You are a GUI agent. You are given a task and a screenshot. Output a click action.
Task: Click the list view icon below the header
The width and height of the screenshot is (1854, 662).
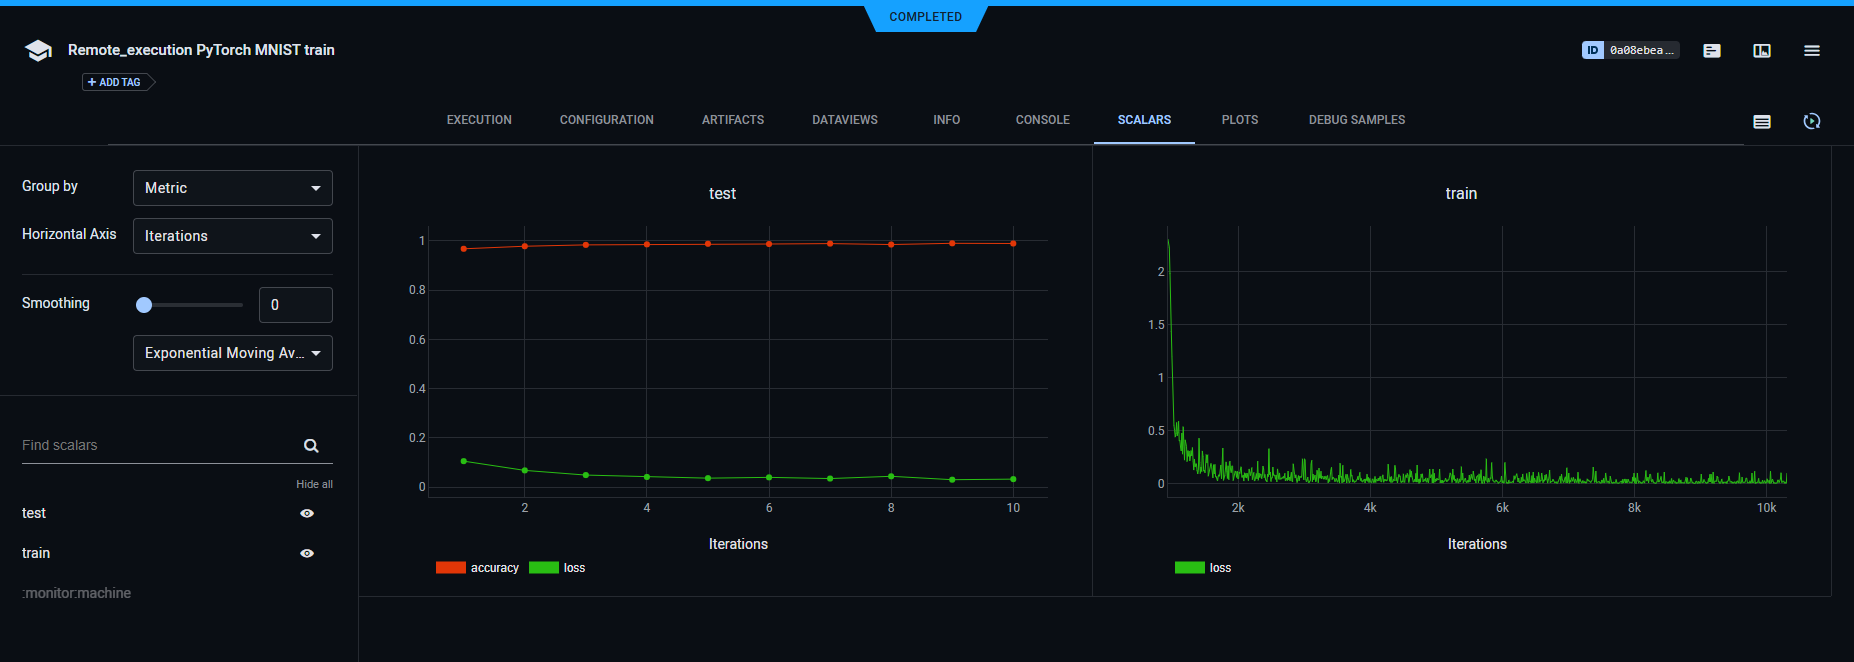pyautogui.click(x=1761, y=121)
